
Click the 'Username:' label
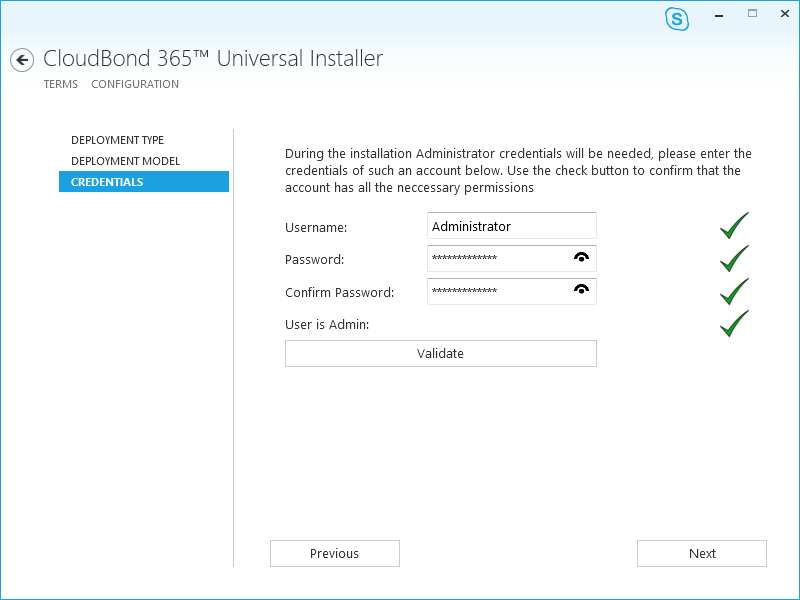point(316,228)
